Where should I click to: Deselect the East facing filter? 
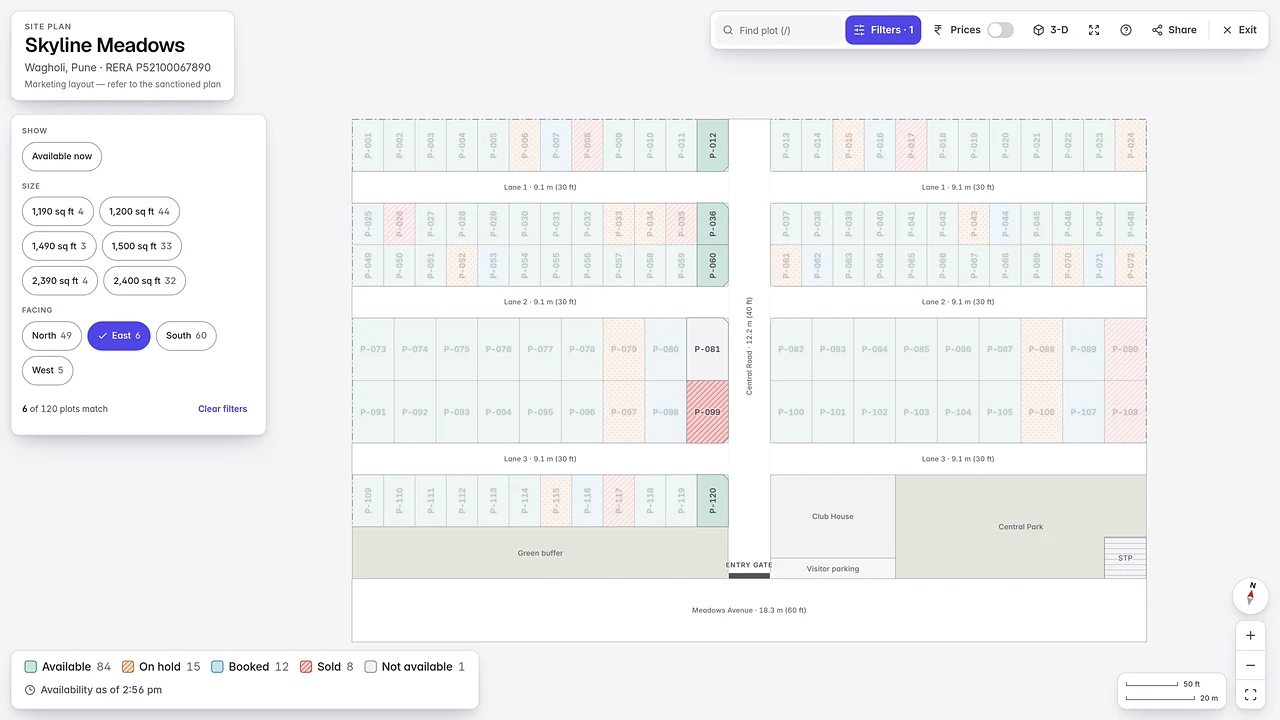(x=119, y=336)
